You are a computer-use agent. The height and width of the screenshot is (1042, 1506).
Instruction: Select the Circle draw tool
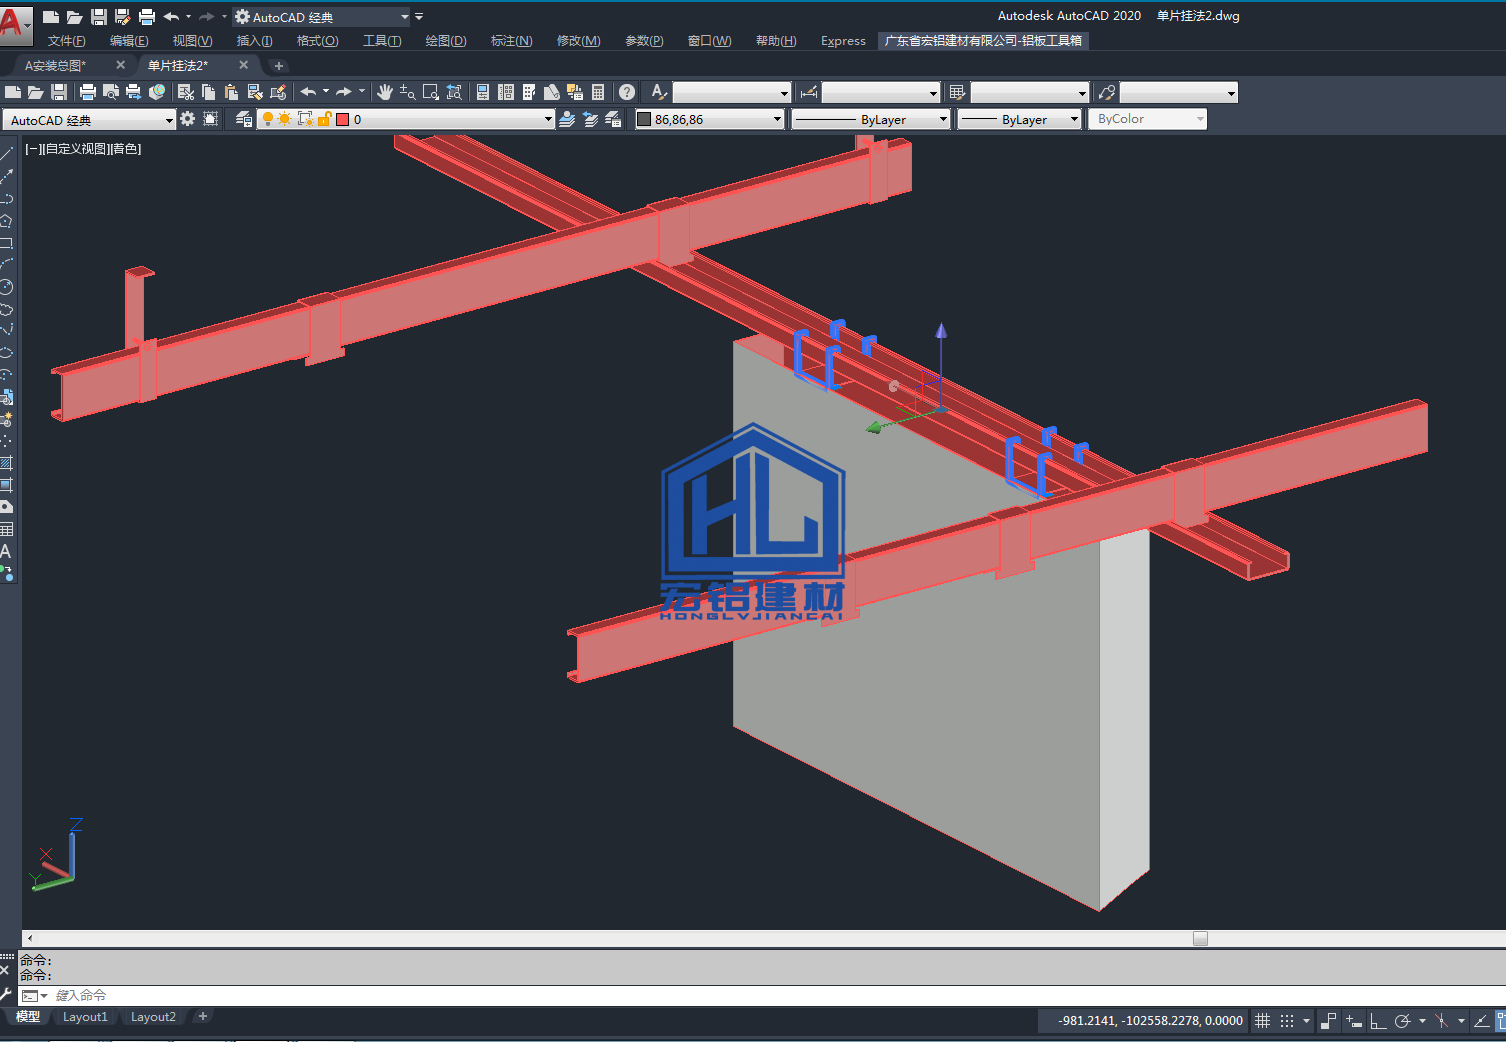(x=6, y=287)
